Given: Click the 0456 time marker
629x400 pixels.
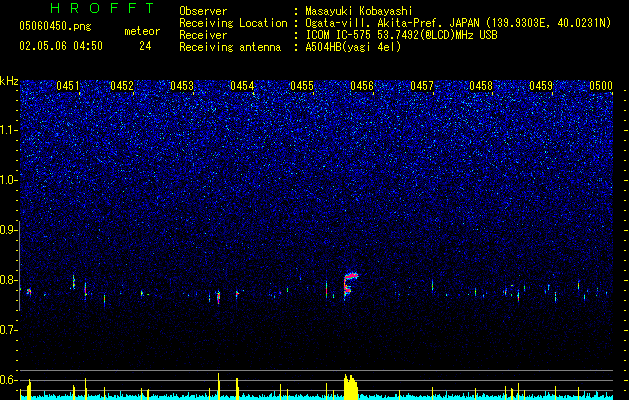Looking at the screenshot, I should coord(362,85).
